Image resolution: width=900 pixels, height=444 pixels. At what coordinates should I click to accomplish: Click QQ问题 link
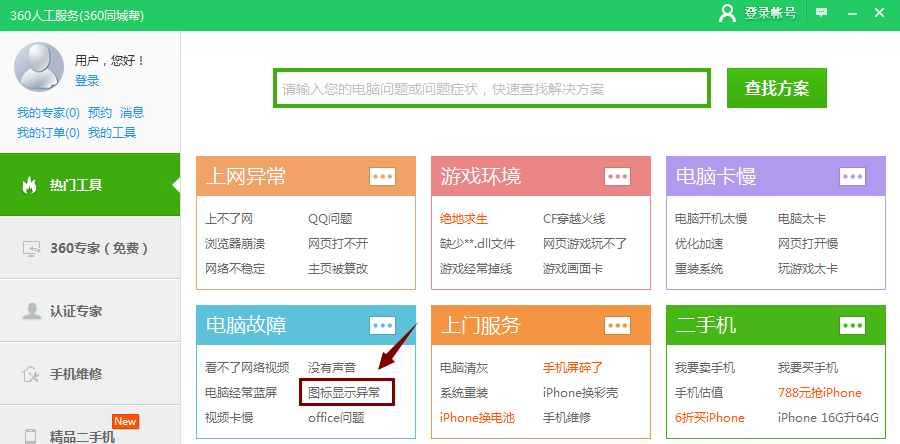pyautogui.click(x=330, y=219)
